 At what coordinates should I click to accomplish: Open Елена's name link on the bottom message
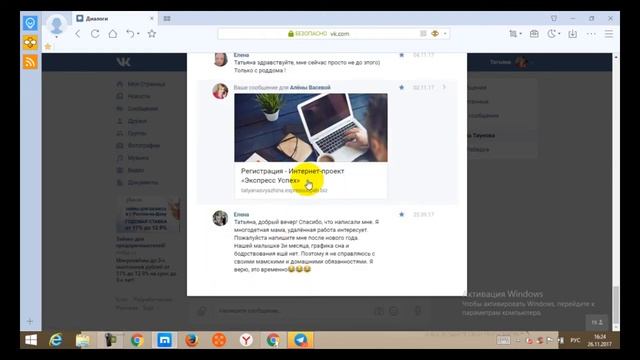coord(241,214)
